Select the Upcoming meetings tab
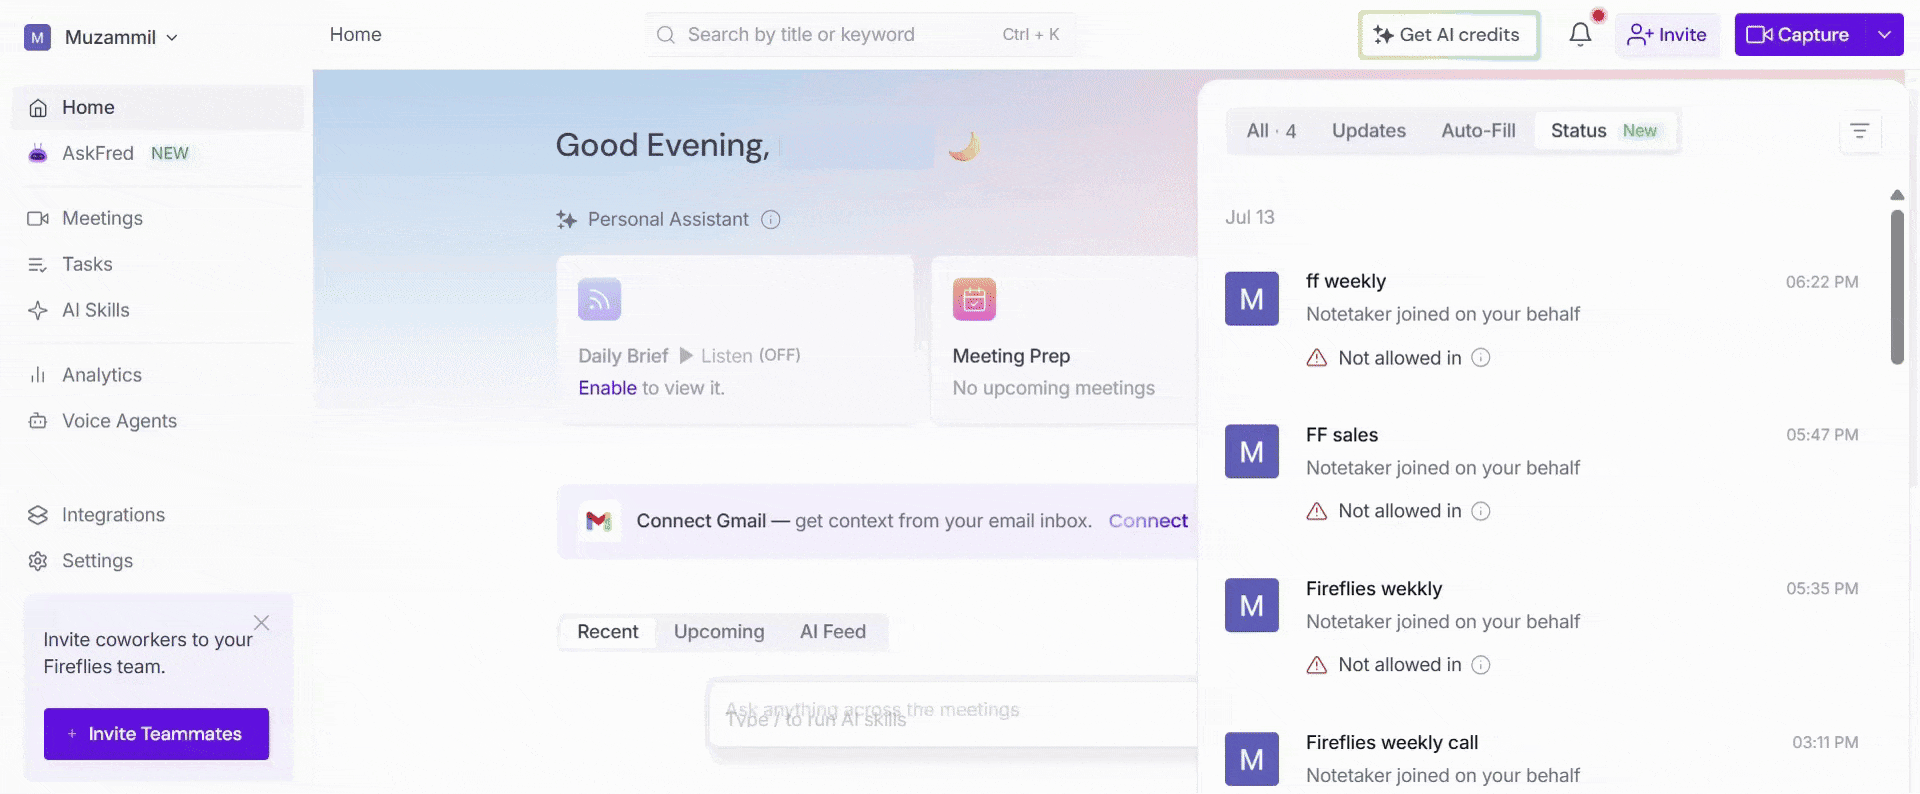This screenshot has height=794, width=1920. click(719, 632)
